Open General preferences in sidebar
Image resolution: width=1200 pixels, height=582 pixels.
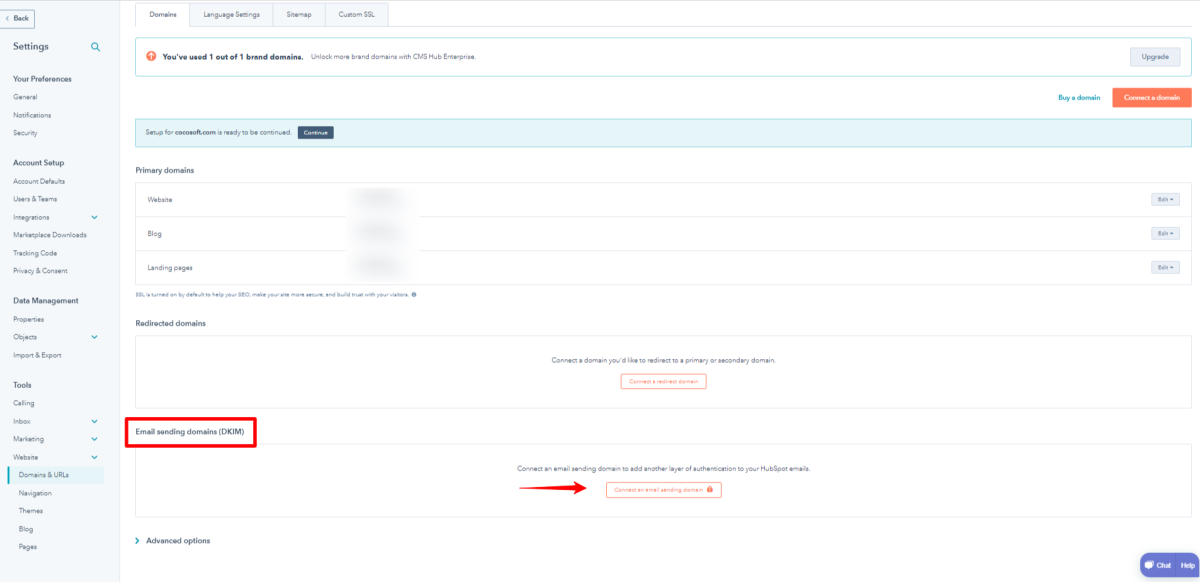coord(25,97)
